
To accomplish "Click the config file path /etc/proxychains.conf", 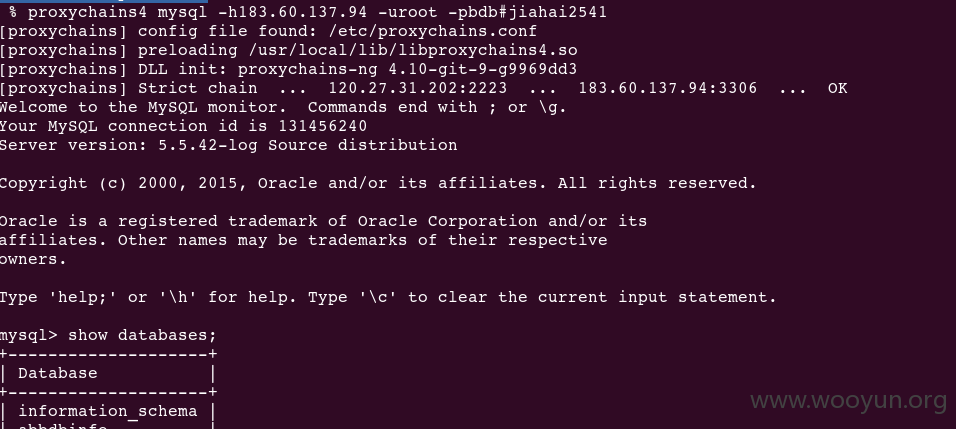I will 433,31.
